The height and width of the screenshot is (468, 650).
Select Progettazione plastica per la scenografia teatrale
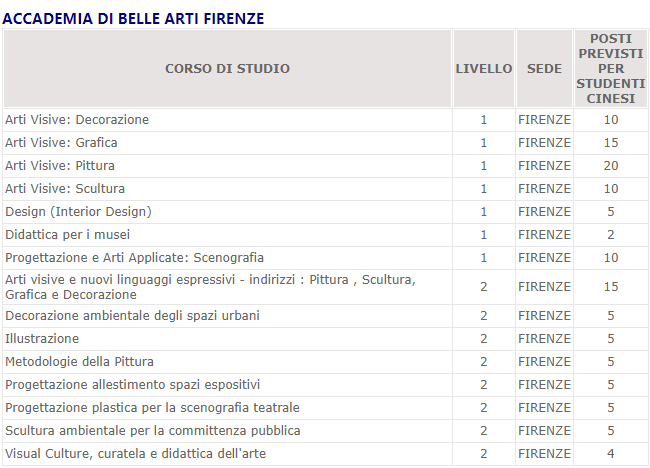pyautogui.click(x=152, y=408)
